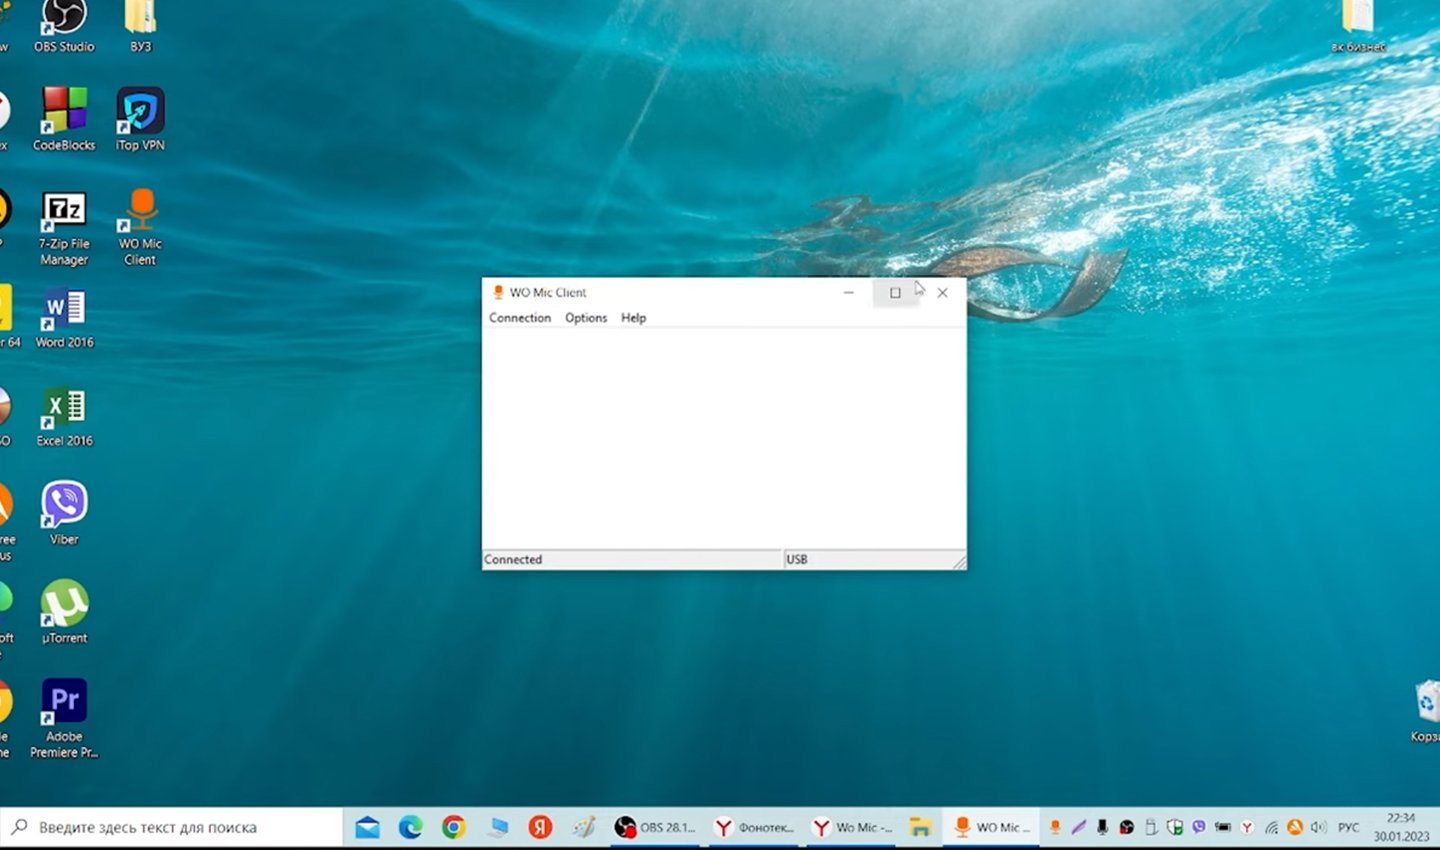Select the вк бизнес folder on desktop
Viewport: 1440px width, 850px height.
click(1358, 27)
